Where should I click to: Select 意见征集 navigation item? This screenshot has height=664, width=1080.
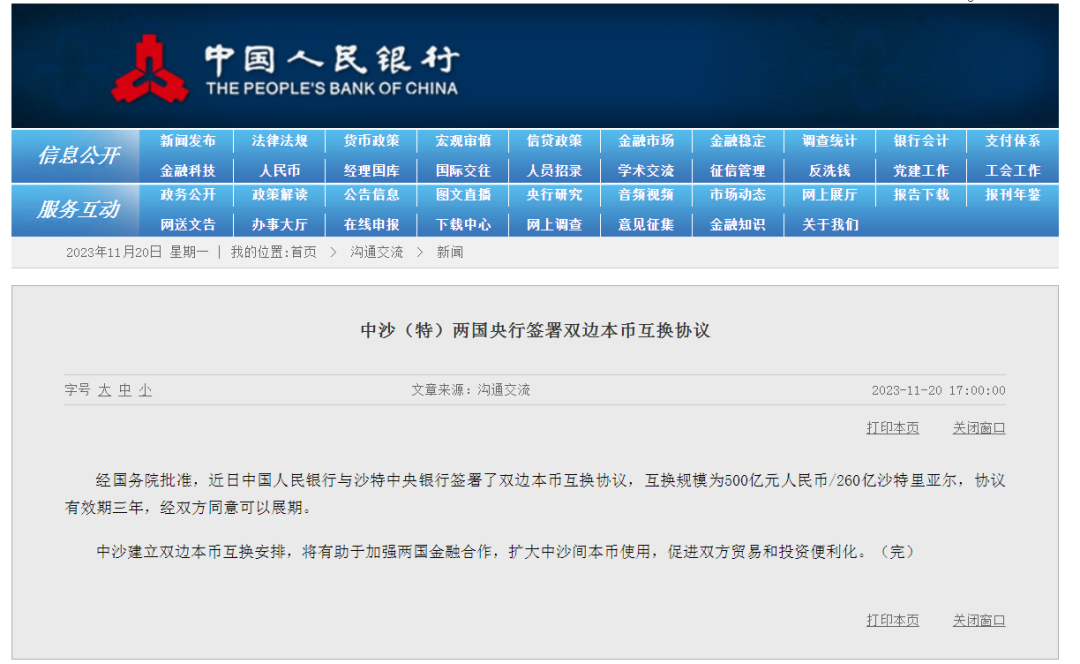646,225
